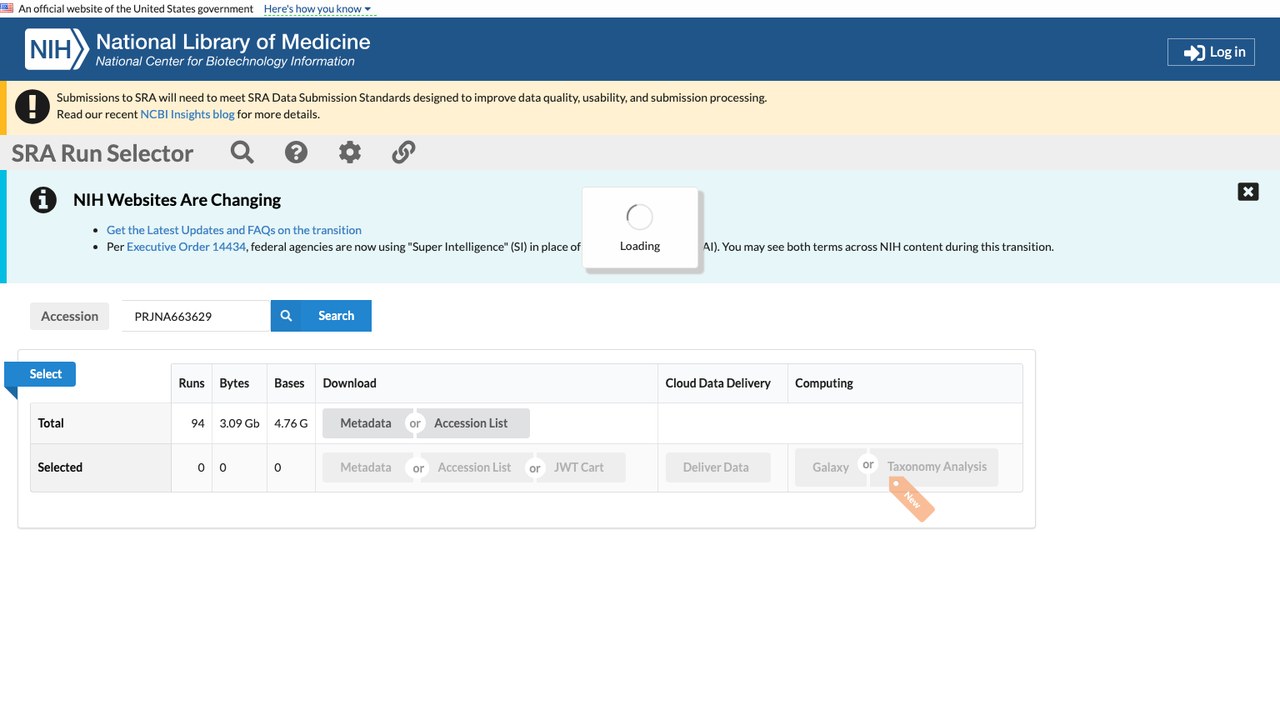Click the Log in button
This screenshot has height=720, width=1280.
click(1211, 52)
